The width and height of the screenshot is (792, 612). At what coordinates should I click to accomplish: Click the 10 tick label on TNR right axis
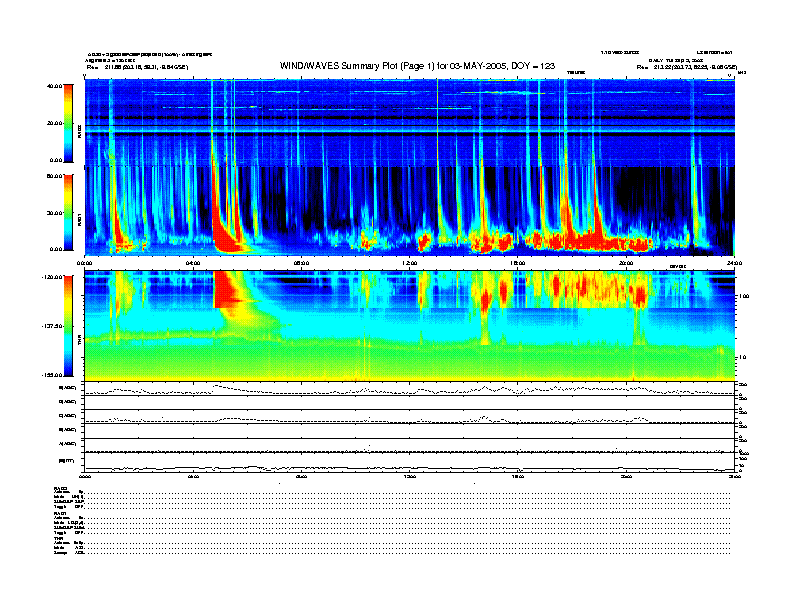pyautogui.click(x=742, y=358)
